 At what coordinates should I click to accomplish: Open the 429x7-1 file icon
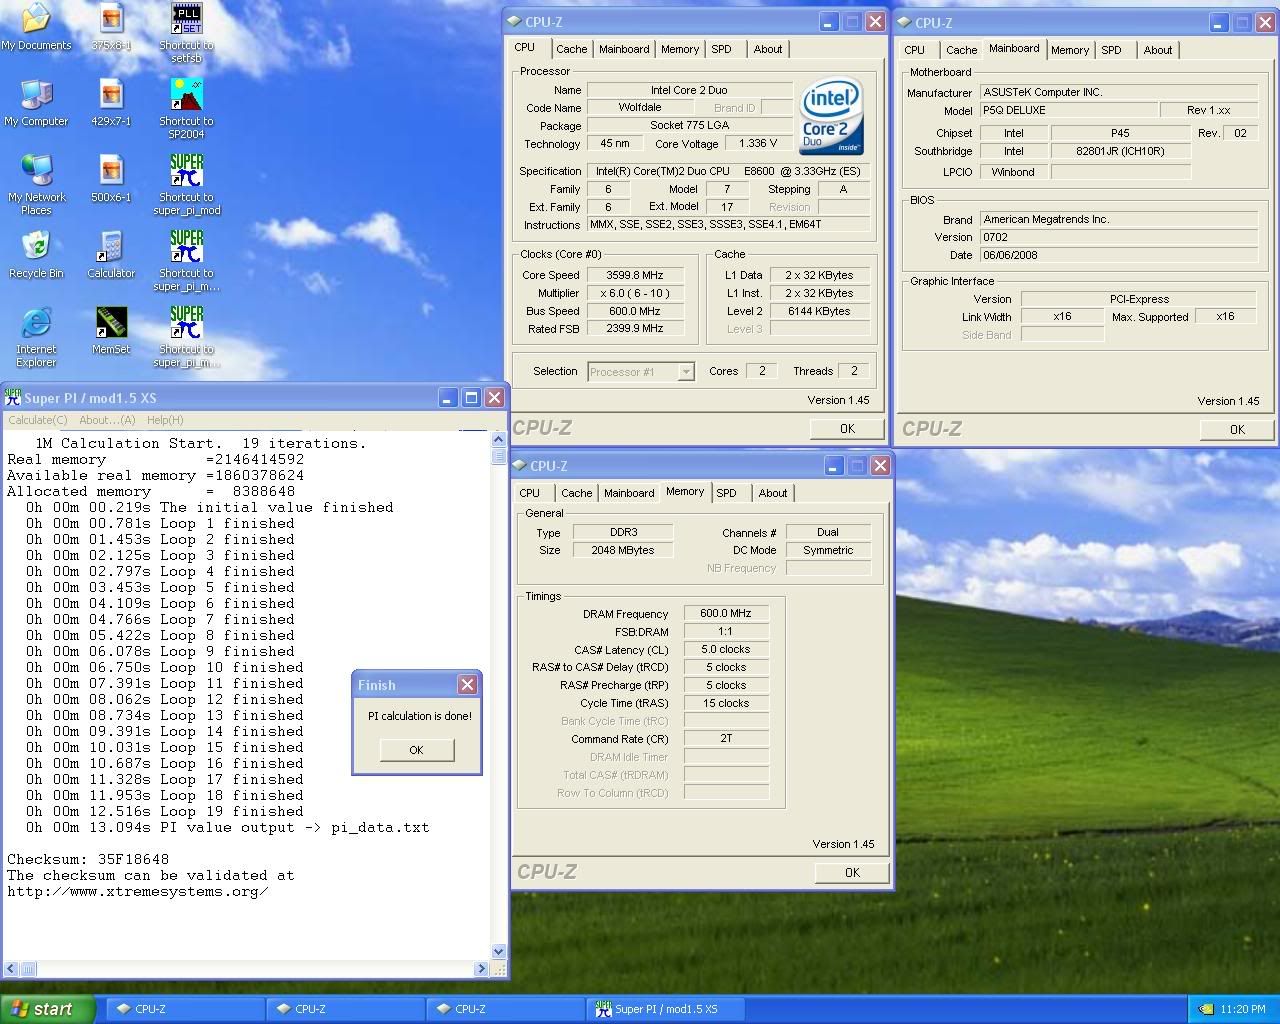(111, 102)
